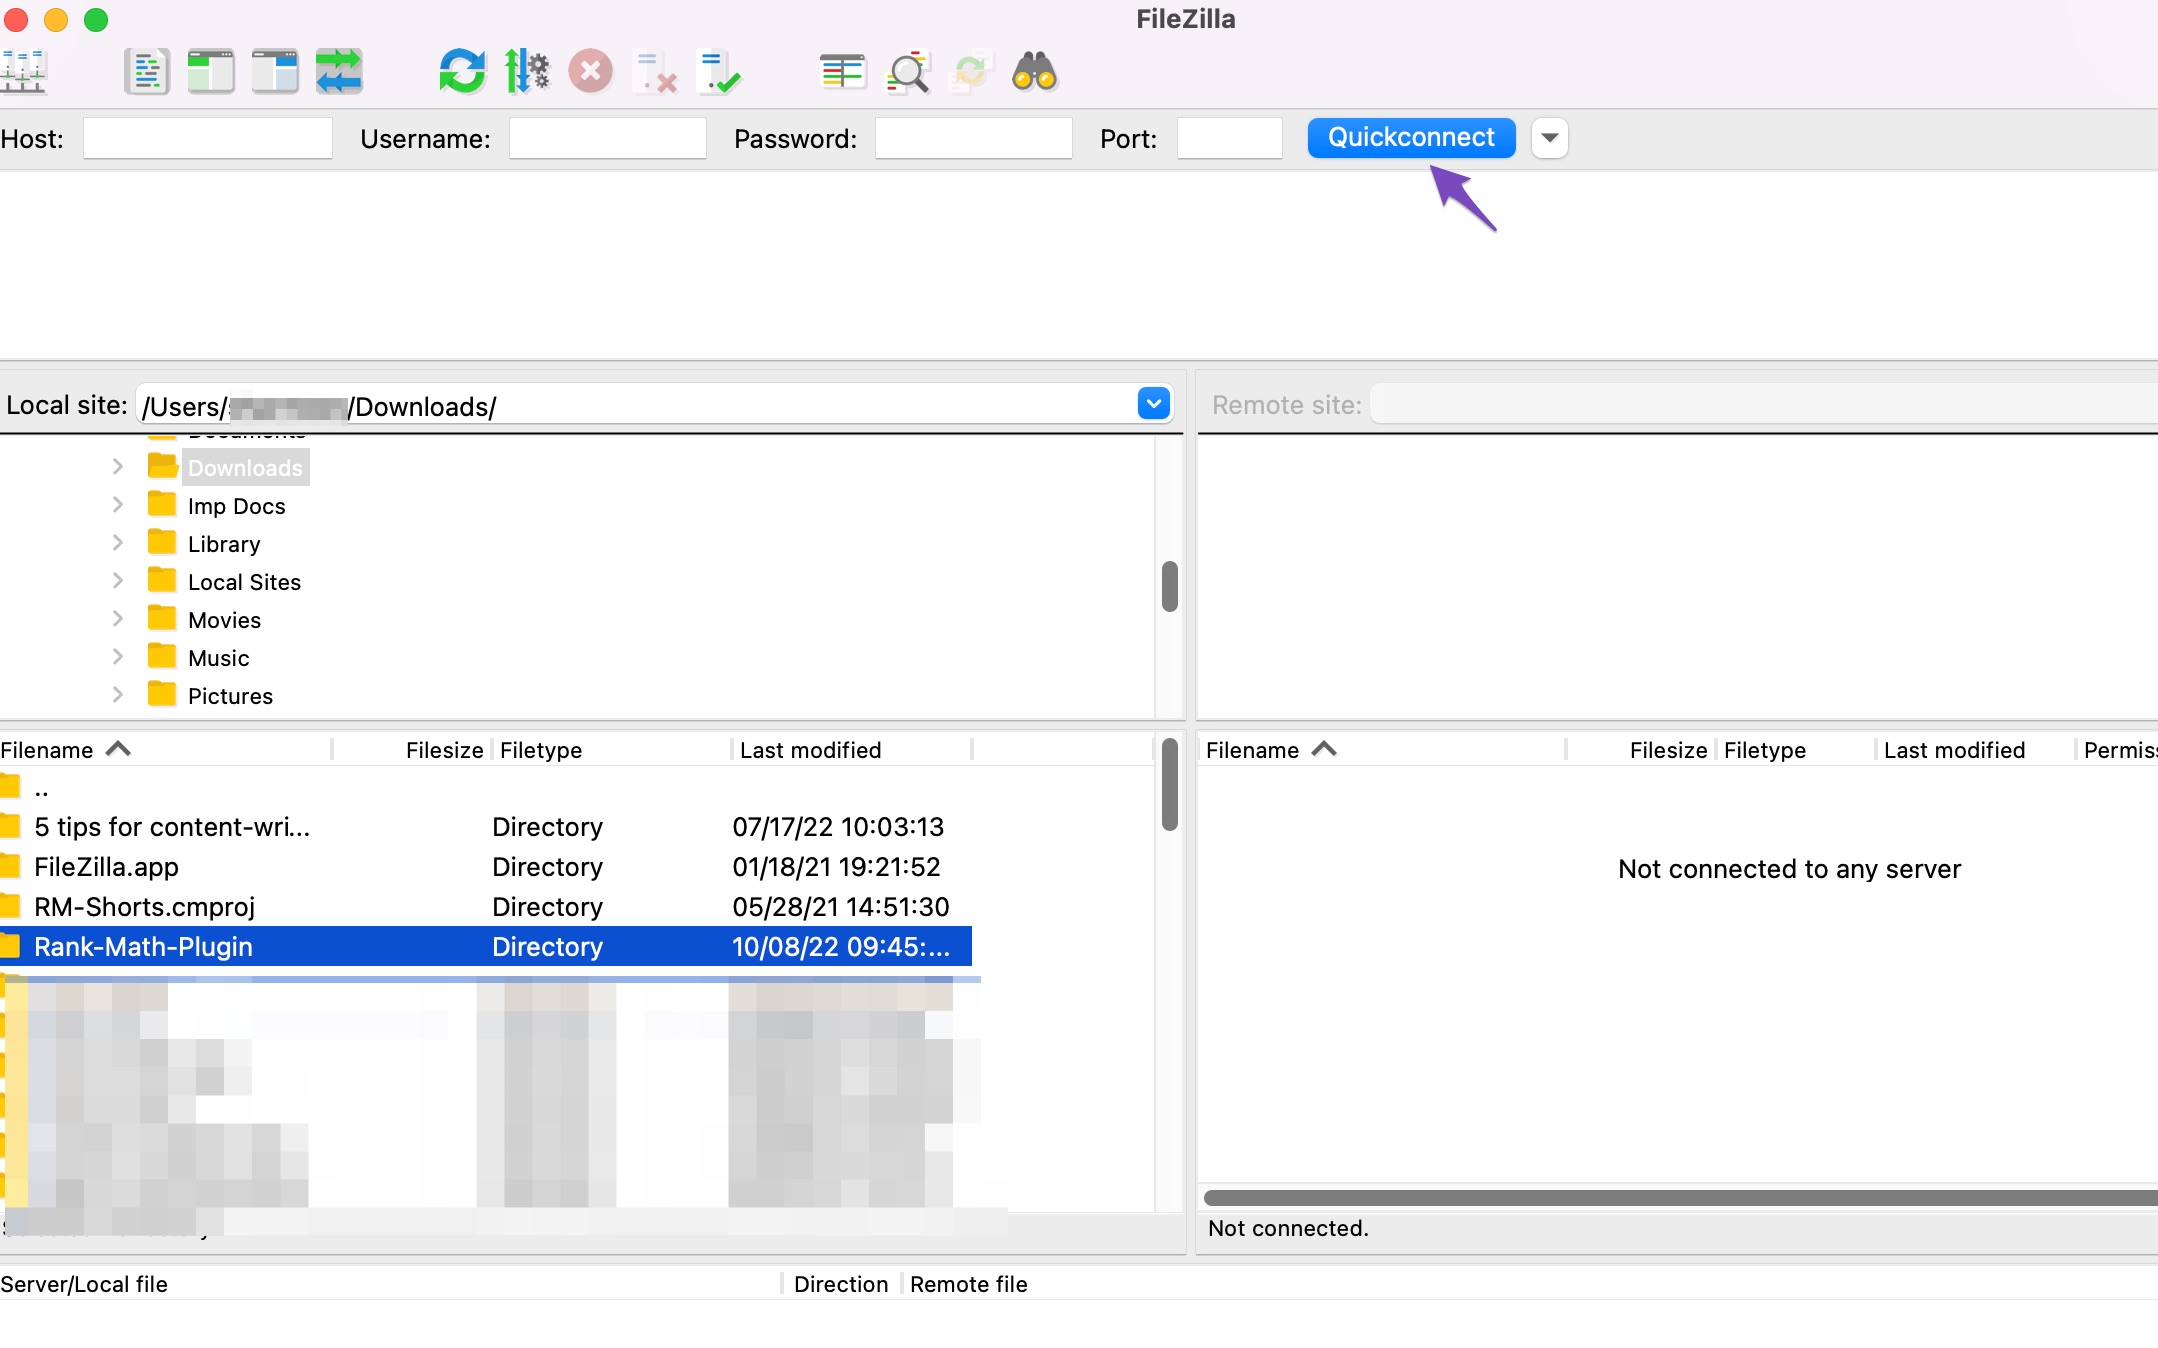The width and height of the screenshot is (2158, 1348).
Task: Focus the Password input field
Action: click(974, 138)
